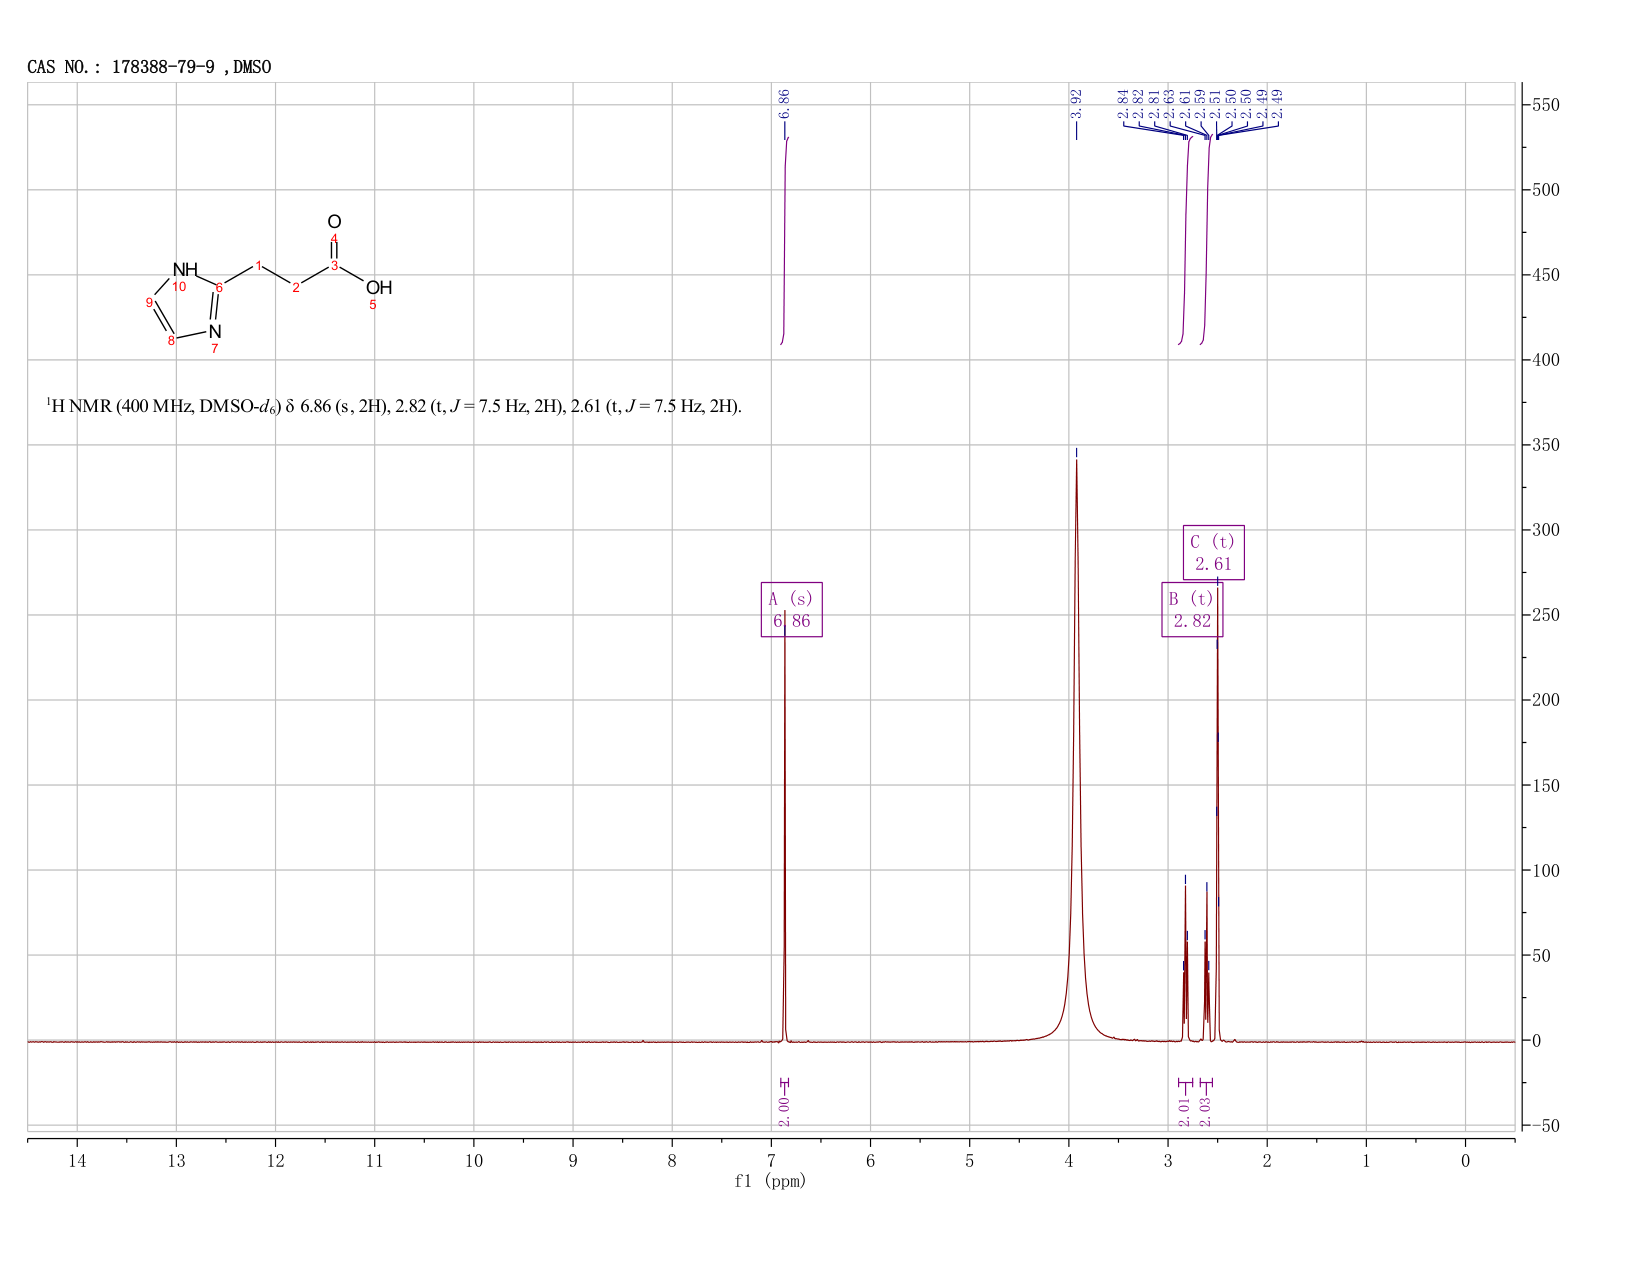Viewport: 1650px width, 1275px height.
Task: Click the y-axis tick label 100
Action: point(1545,870)
